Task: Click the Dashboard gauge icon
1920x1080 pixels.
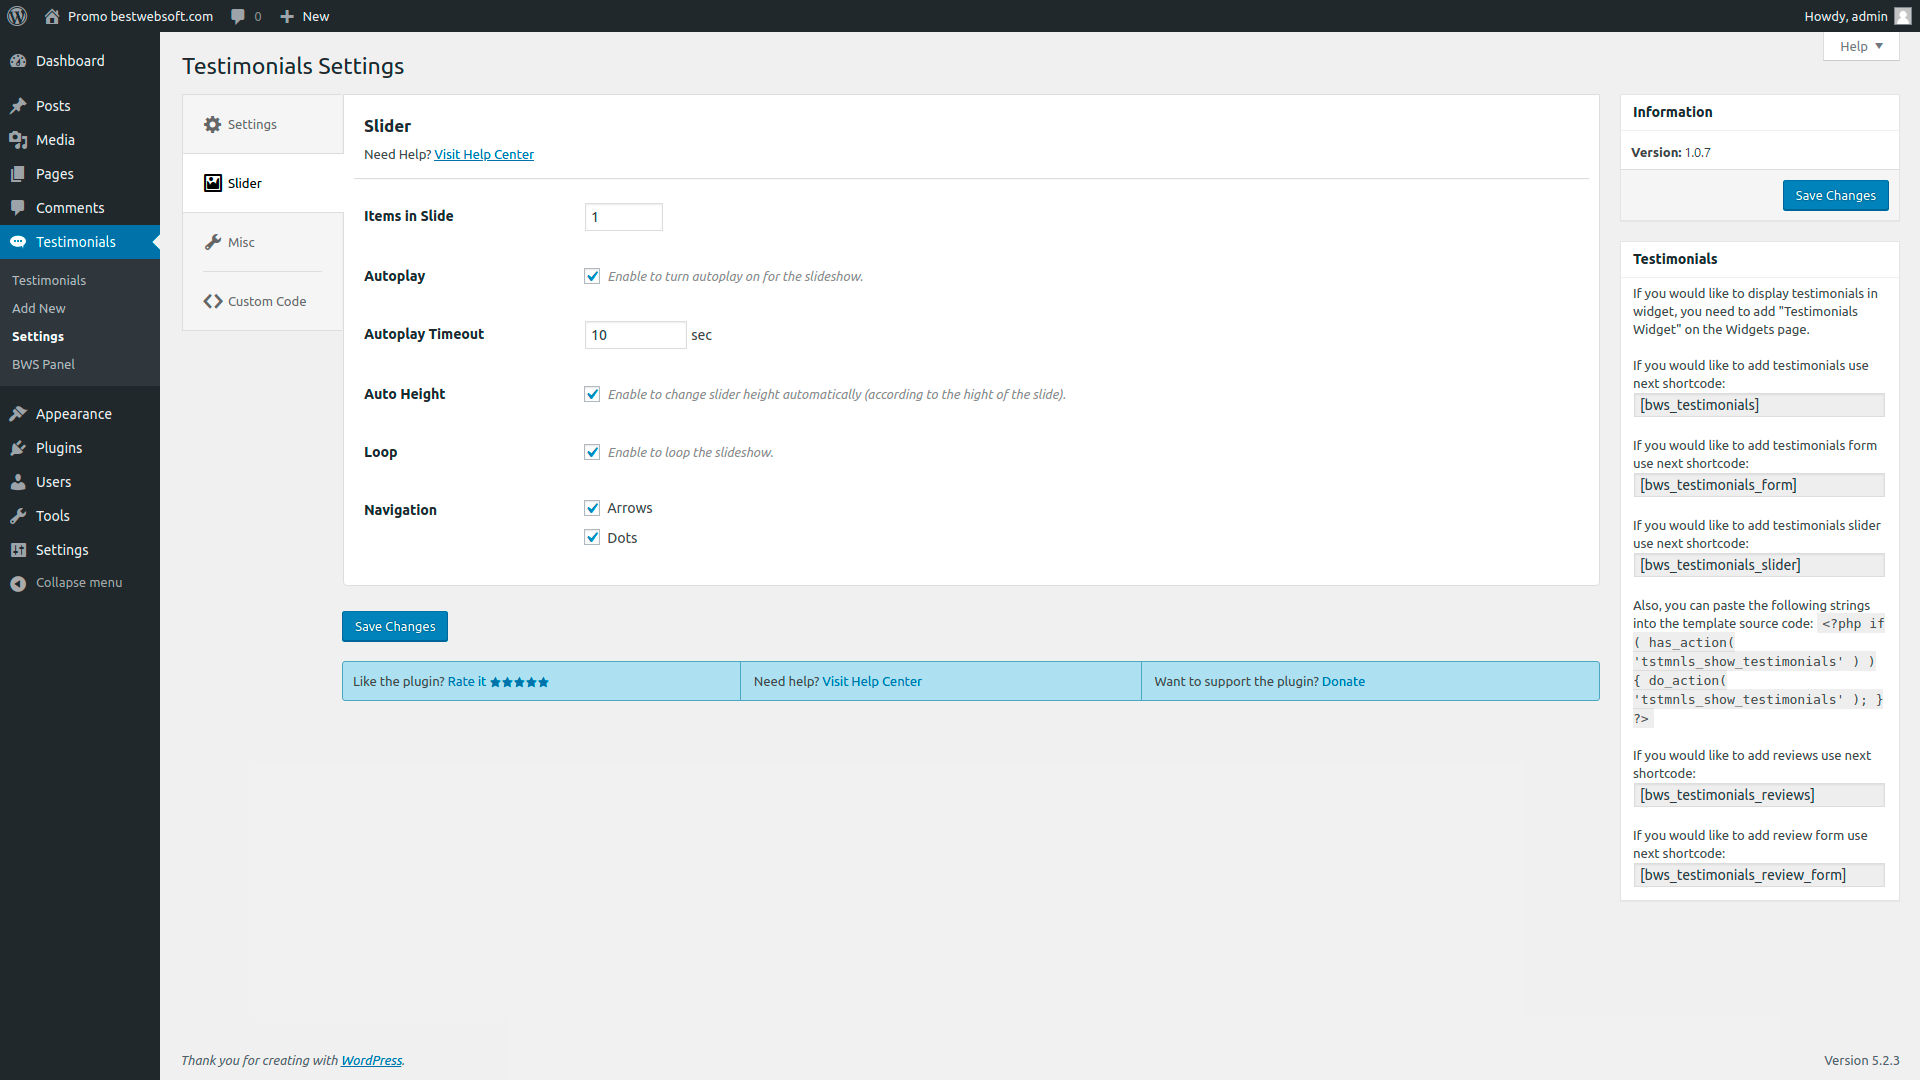Action: [18, 61]
